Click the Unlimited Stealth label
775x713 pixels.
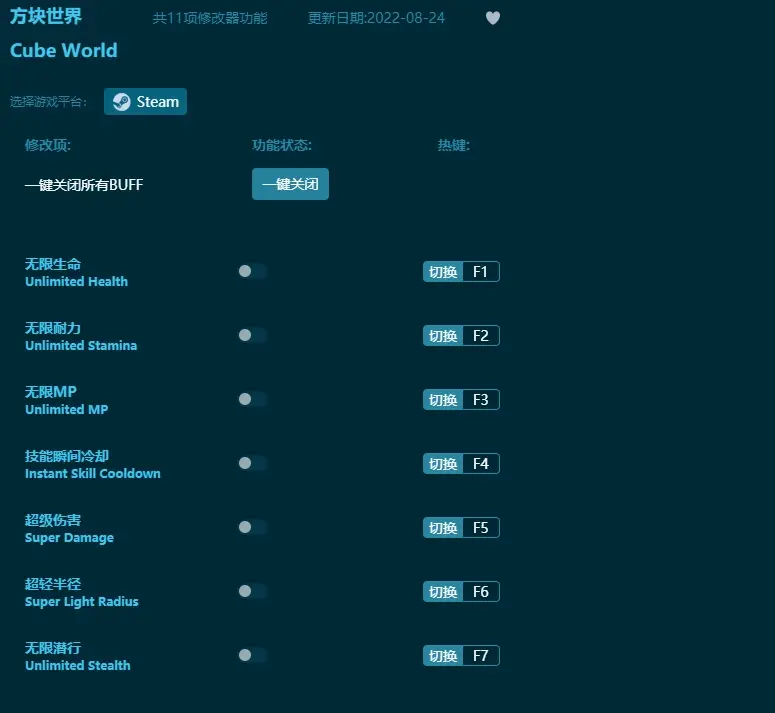pyautogui.click(x=78, y=665)
